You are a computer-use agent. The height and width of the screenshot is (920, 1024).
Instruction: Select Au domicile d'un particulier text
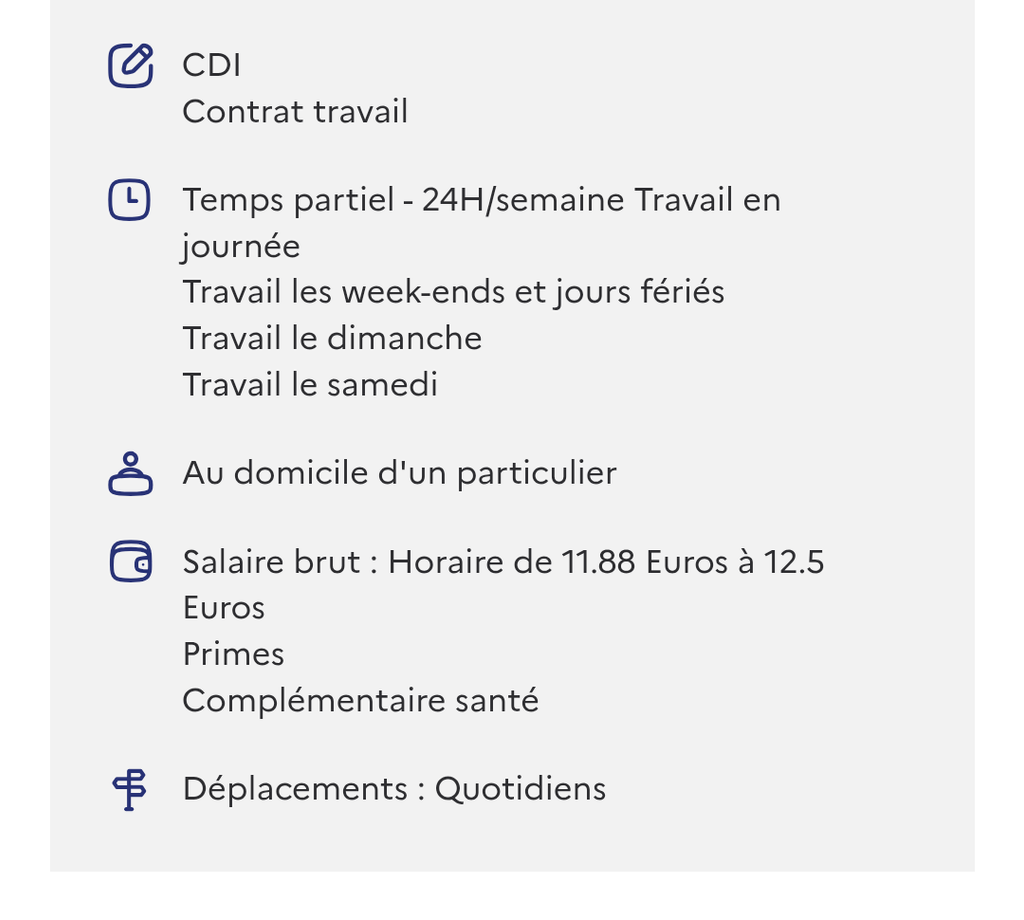(399, 473)
